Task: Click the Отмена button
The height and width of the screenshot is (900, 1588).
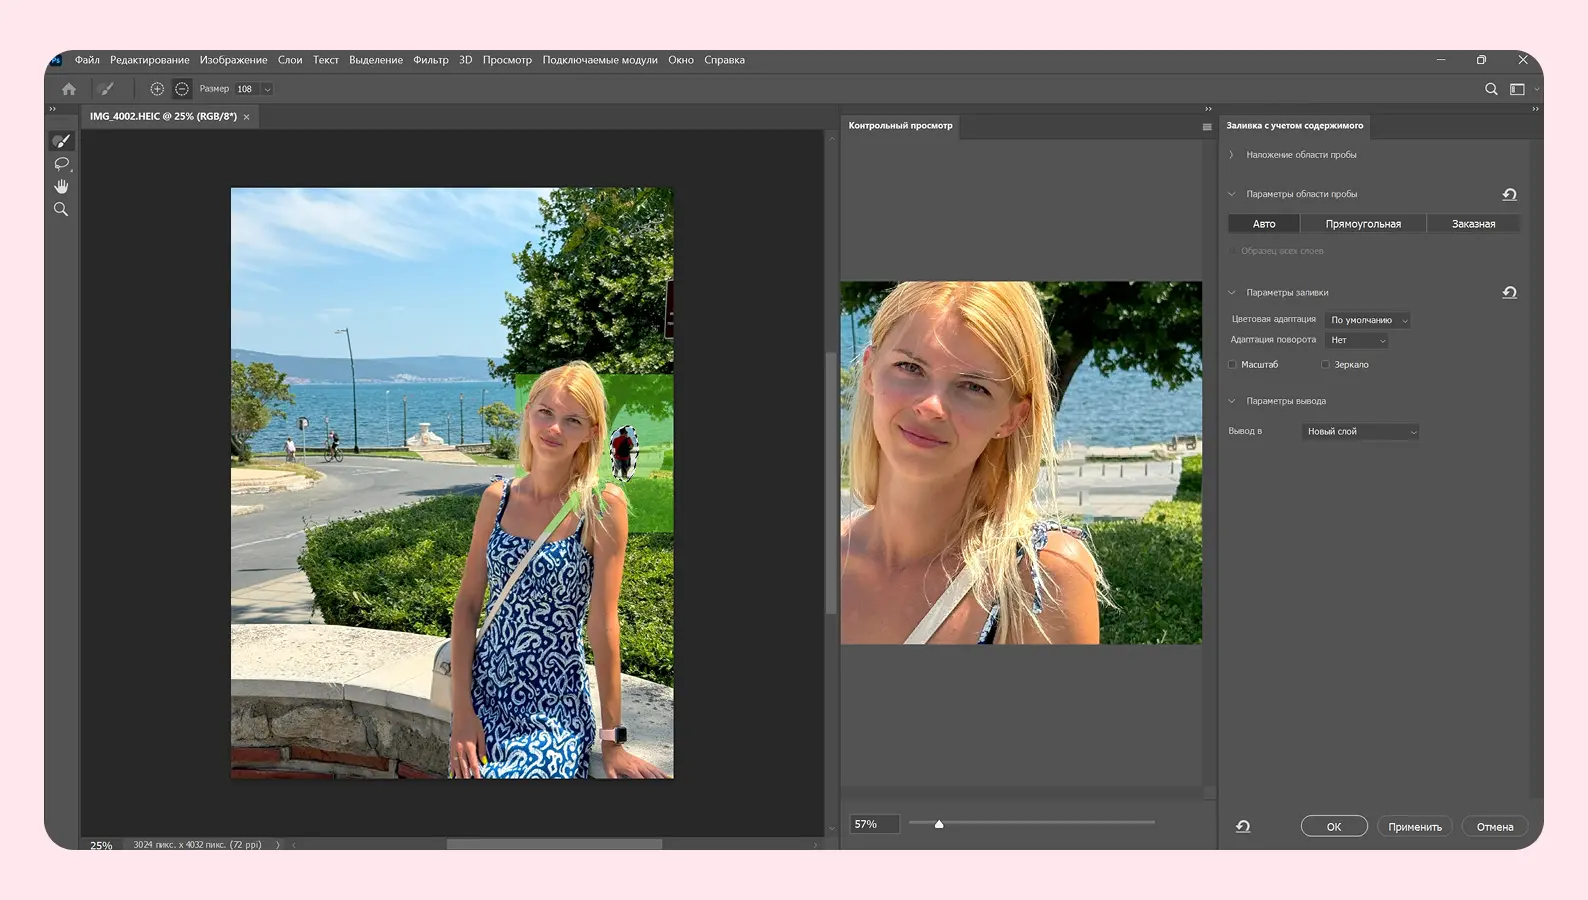Action: point(1494,826)
